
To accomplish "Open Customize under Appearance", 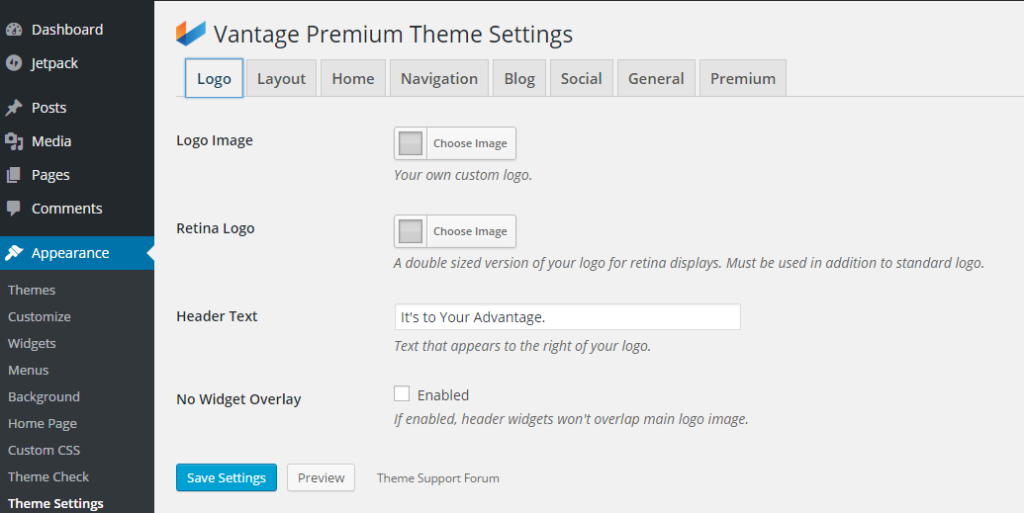I will (39, 317).
